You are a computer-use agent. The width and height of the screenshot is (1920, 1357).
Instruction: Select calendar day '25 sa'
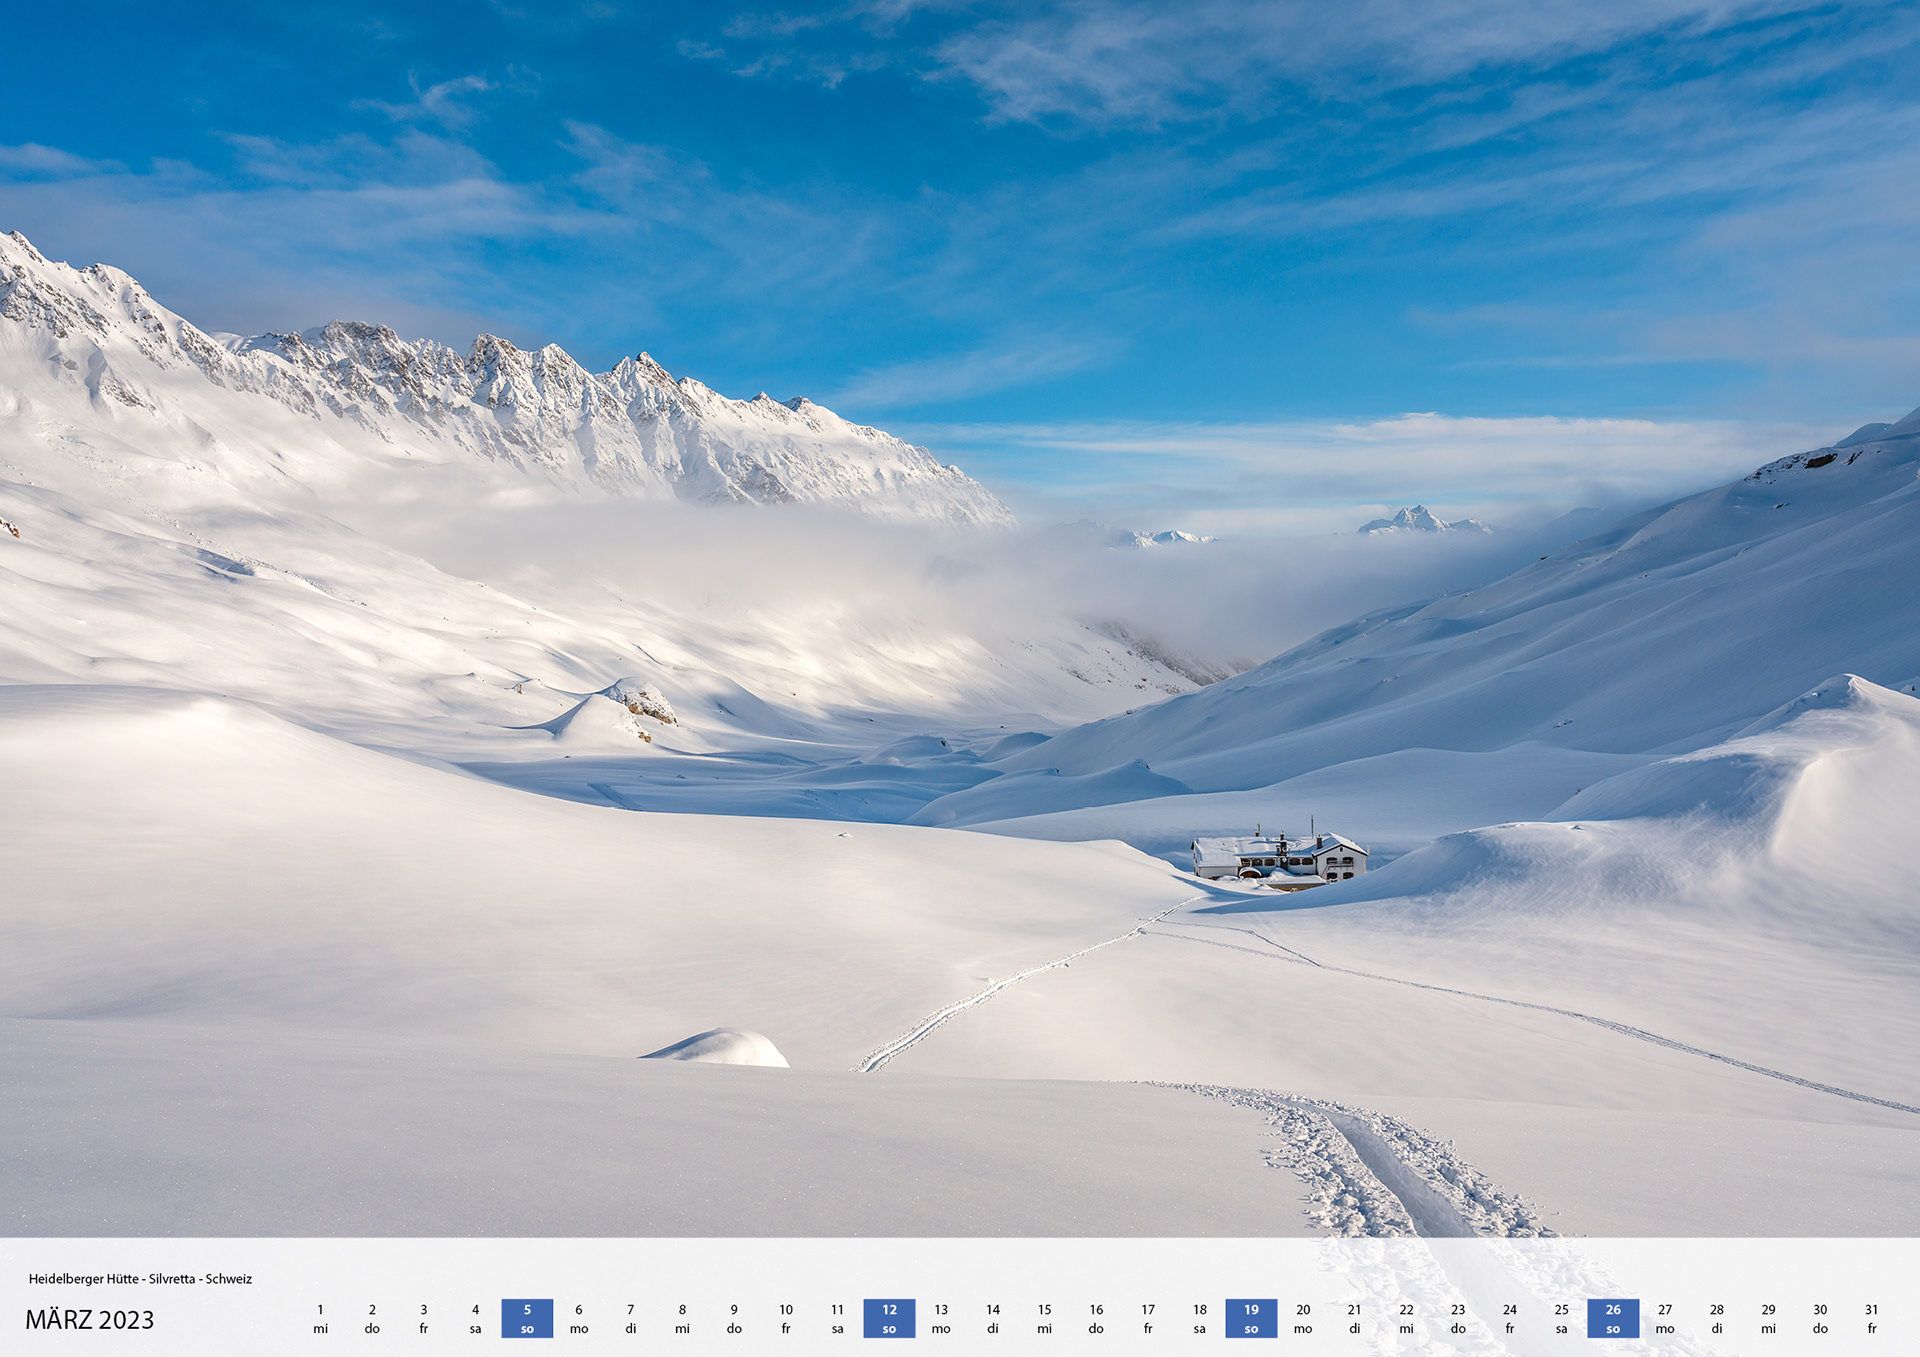[x=1562, y=1319]
